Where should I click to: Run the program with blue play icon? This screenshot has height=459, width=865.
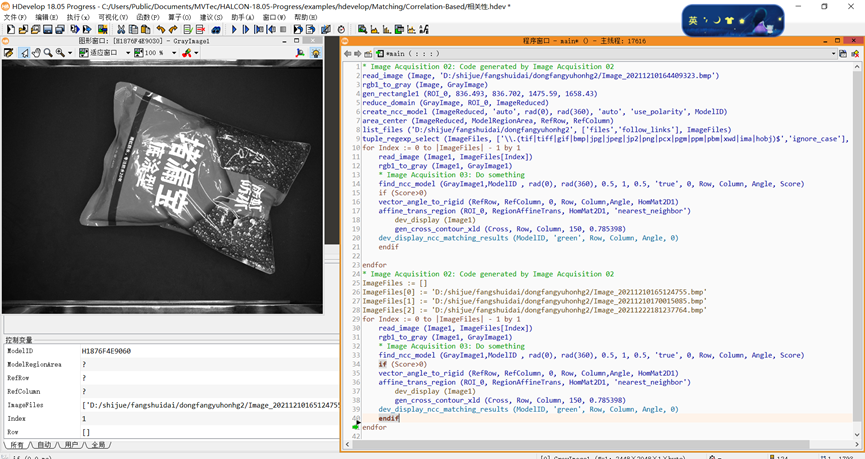(234, 29)
